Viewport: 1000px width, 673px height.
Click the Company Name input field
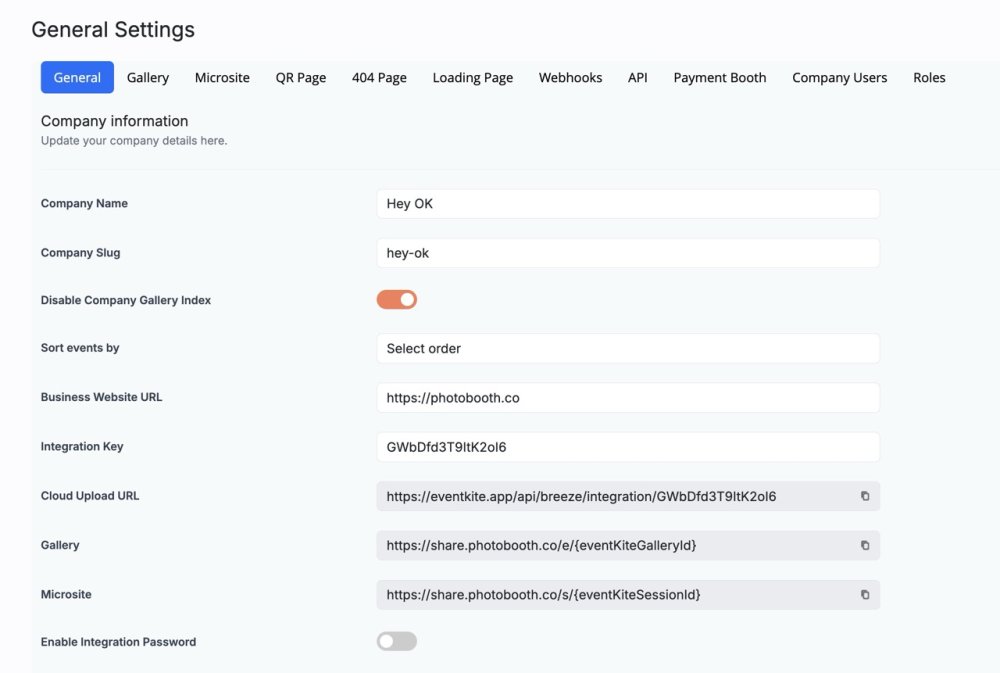pos(628,203)
